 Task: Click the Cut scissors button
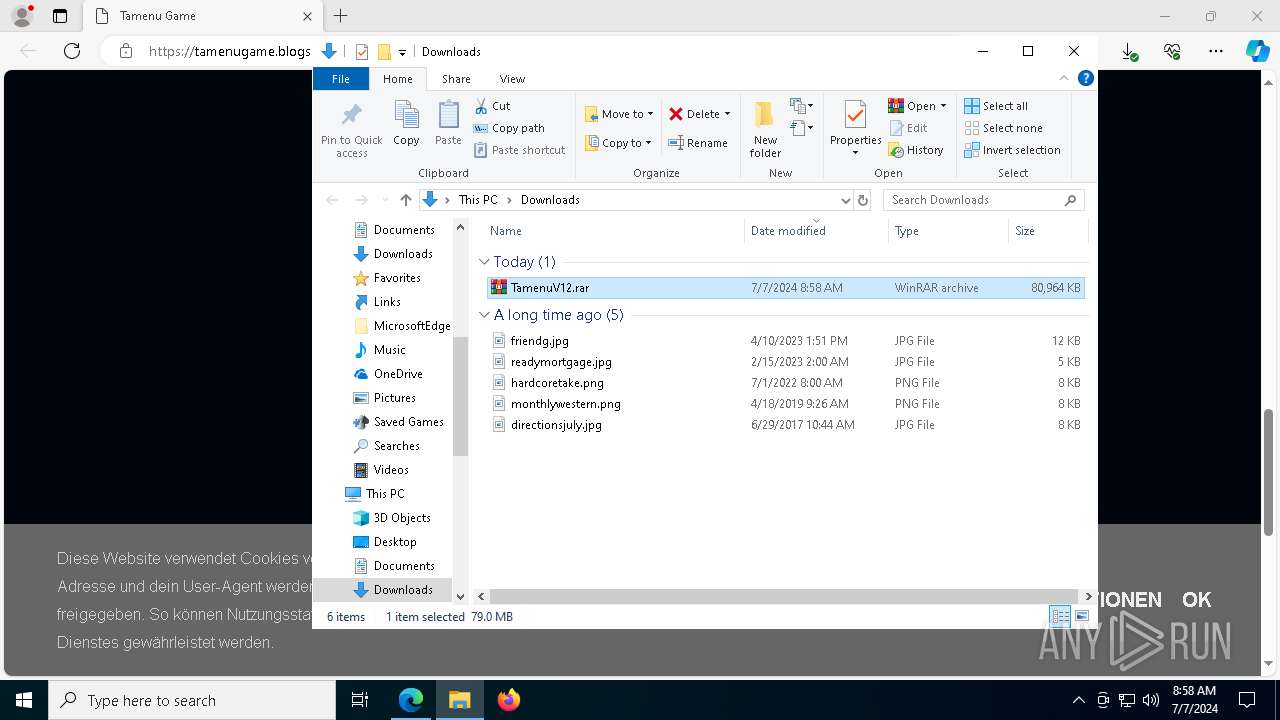(493, 106)
